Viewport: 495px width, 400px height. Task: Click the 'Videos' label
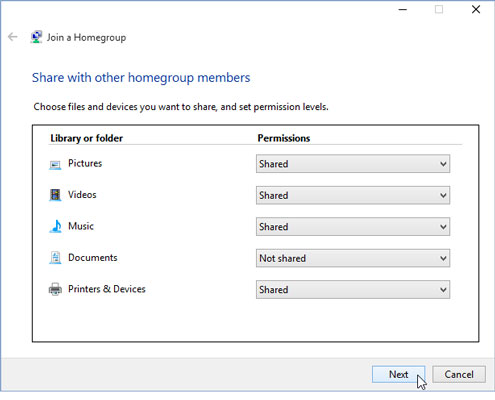pos(82,195)
